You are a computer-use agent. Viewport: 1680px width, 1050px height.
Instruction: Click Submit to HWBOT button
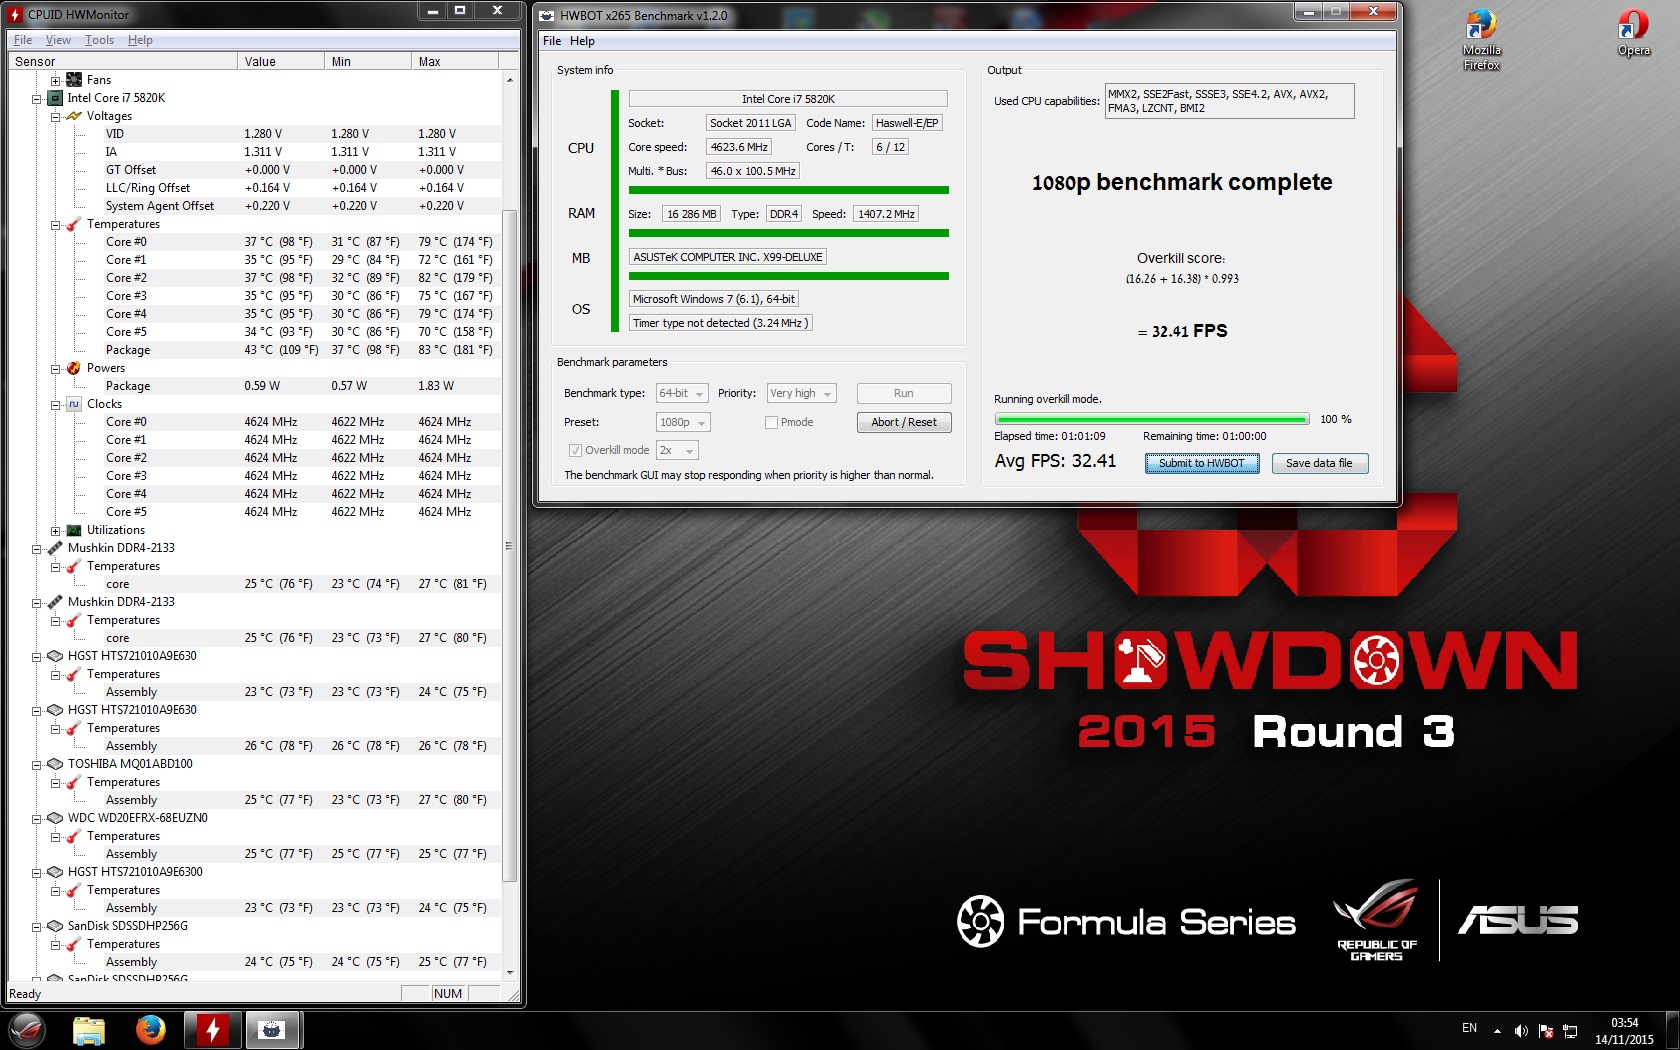pos(1201,463)
